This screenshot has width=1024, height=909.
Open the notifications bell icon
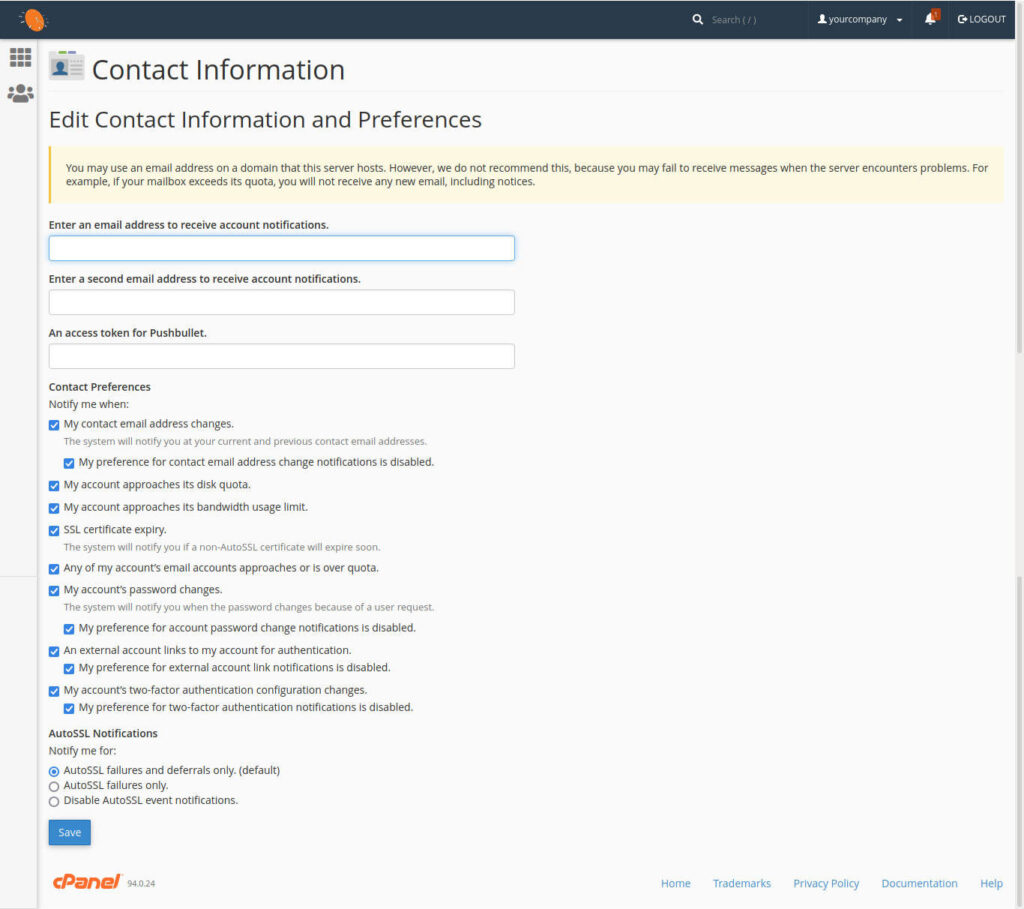tap(931, 18)
